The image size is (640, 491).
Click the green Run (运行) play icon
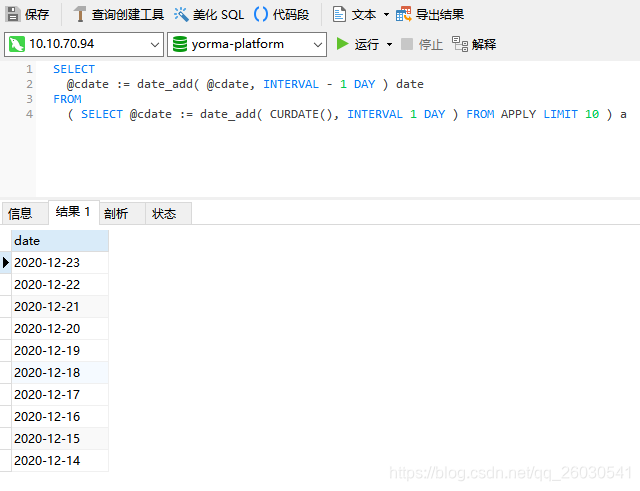click(x=342, y=44)
